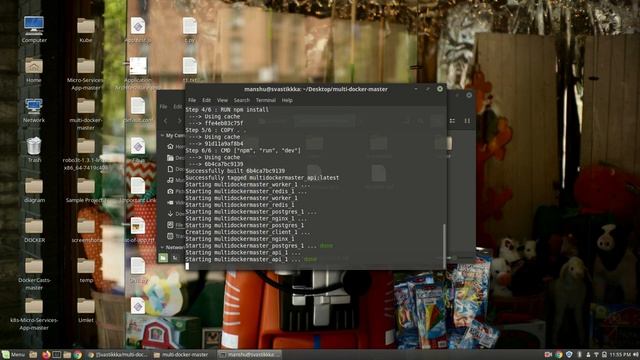Show tree view button in file manager
The image size is (640, 360).
pos(175,258)
